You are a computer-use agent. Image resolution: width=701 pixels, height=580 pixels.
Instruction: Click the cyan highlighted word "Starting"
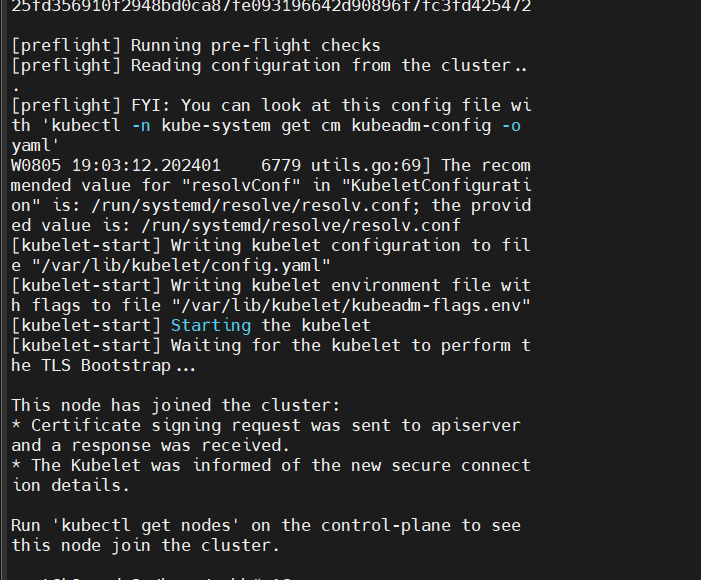tap(211, 325)
